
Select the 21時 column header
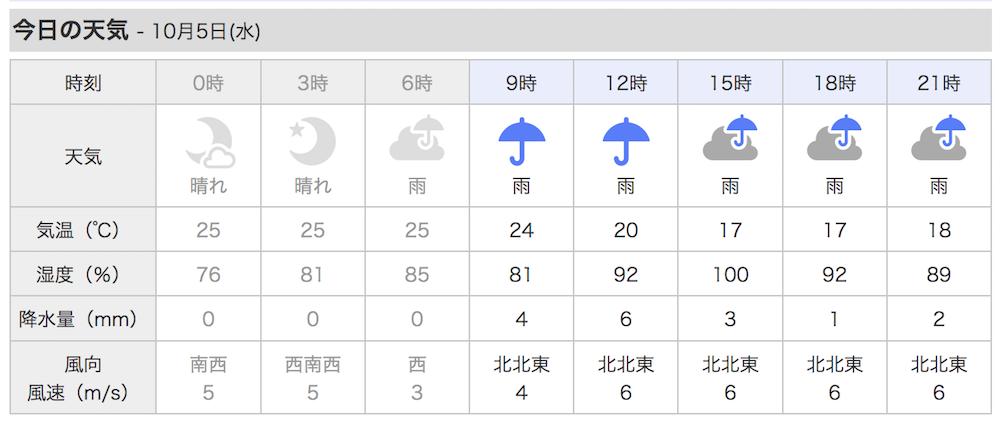click(939, 82)
